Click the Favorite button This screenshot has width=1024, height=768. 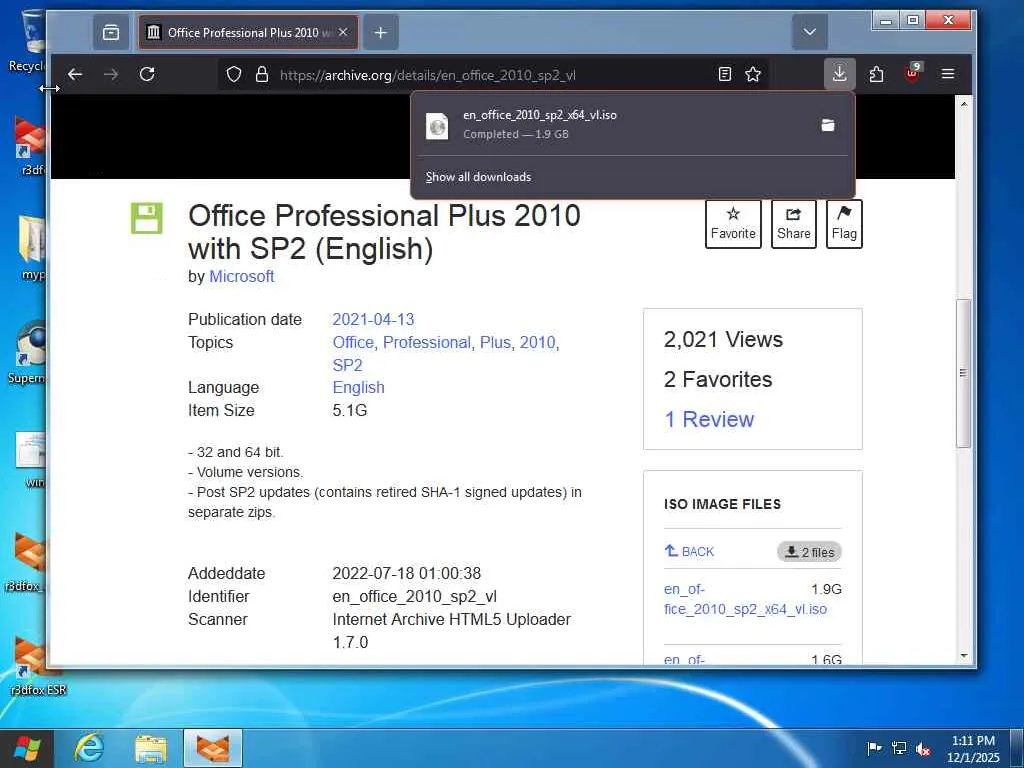point(733,224)
